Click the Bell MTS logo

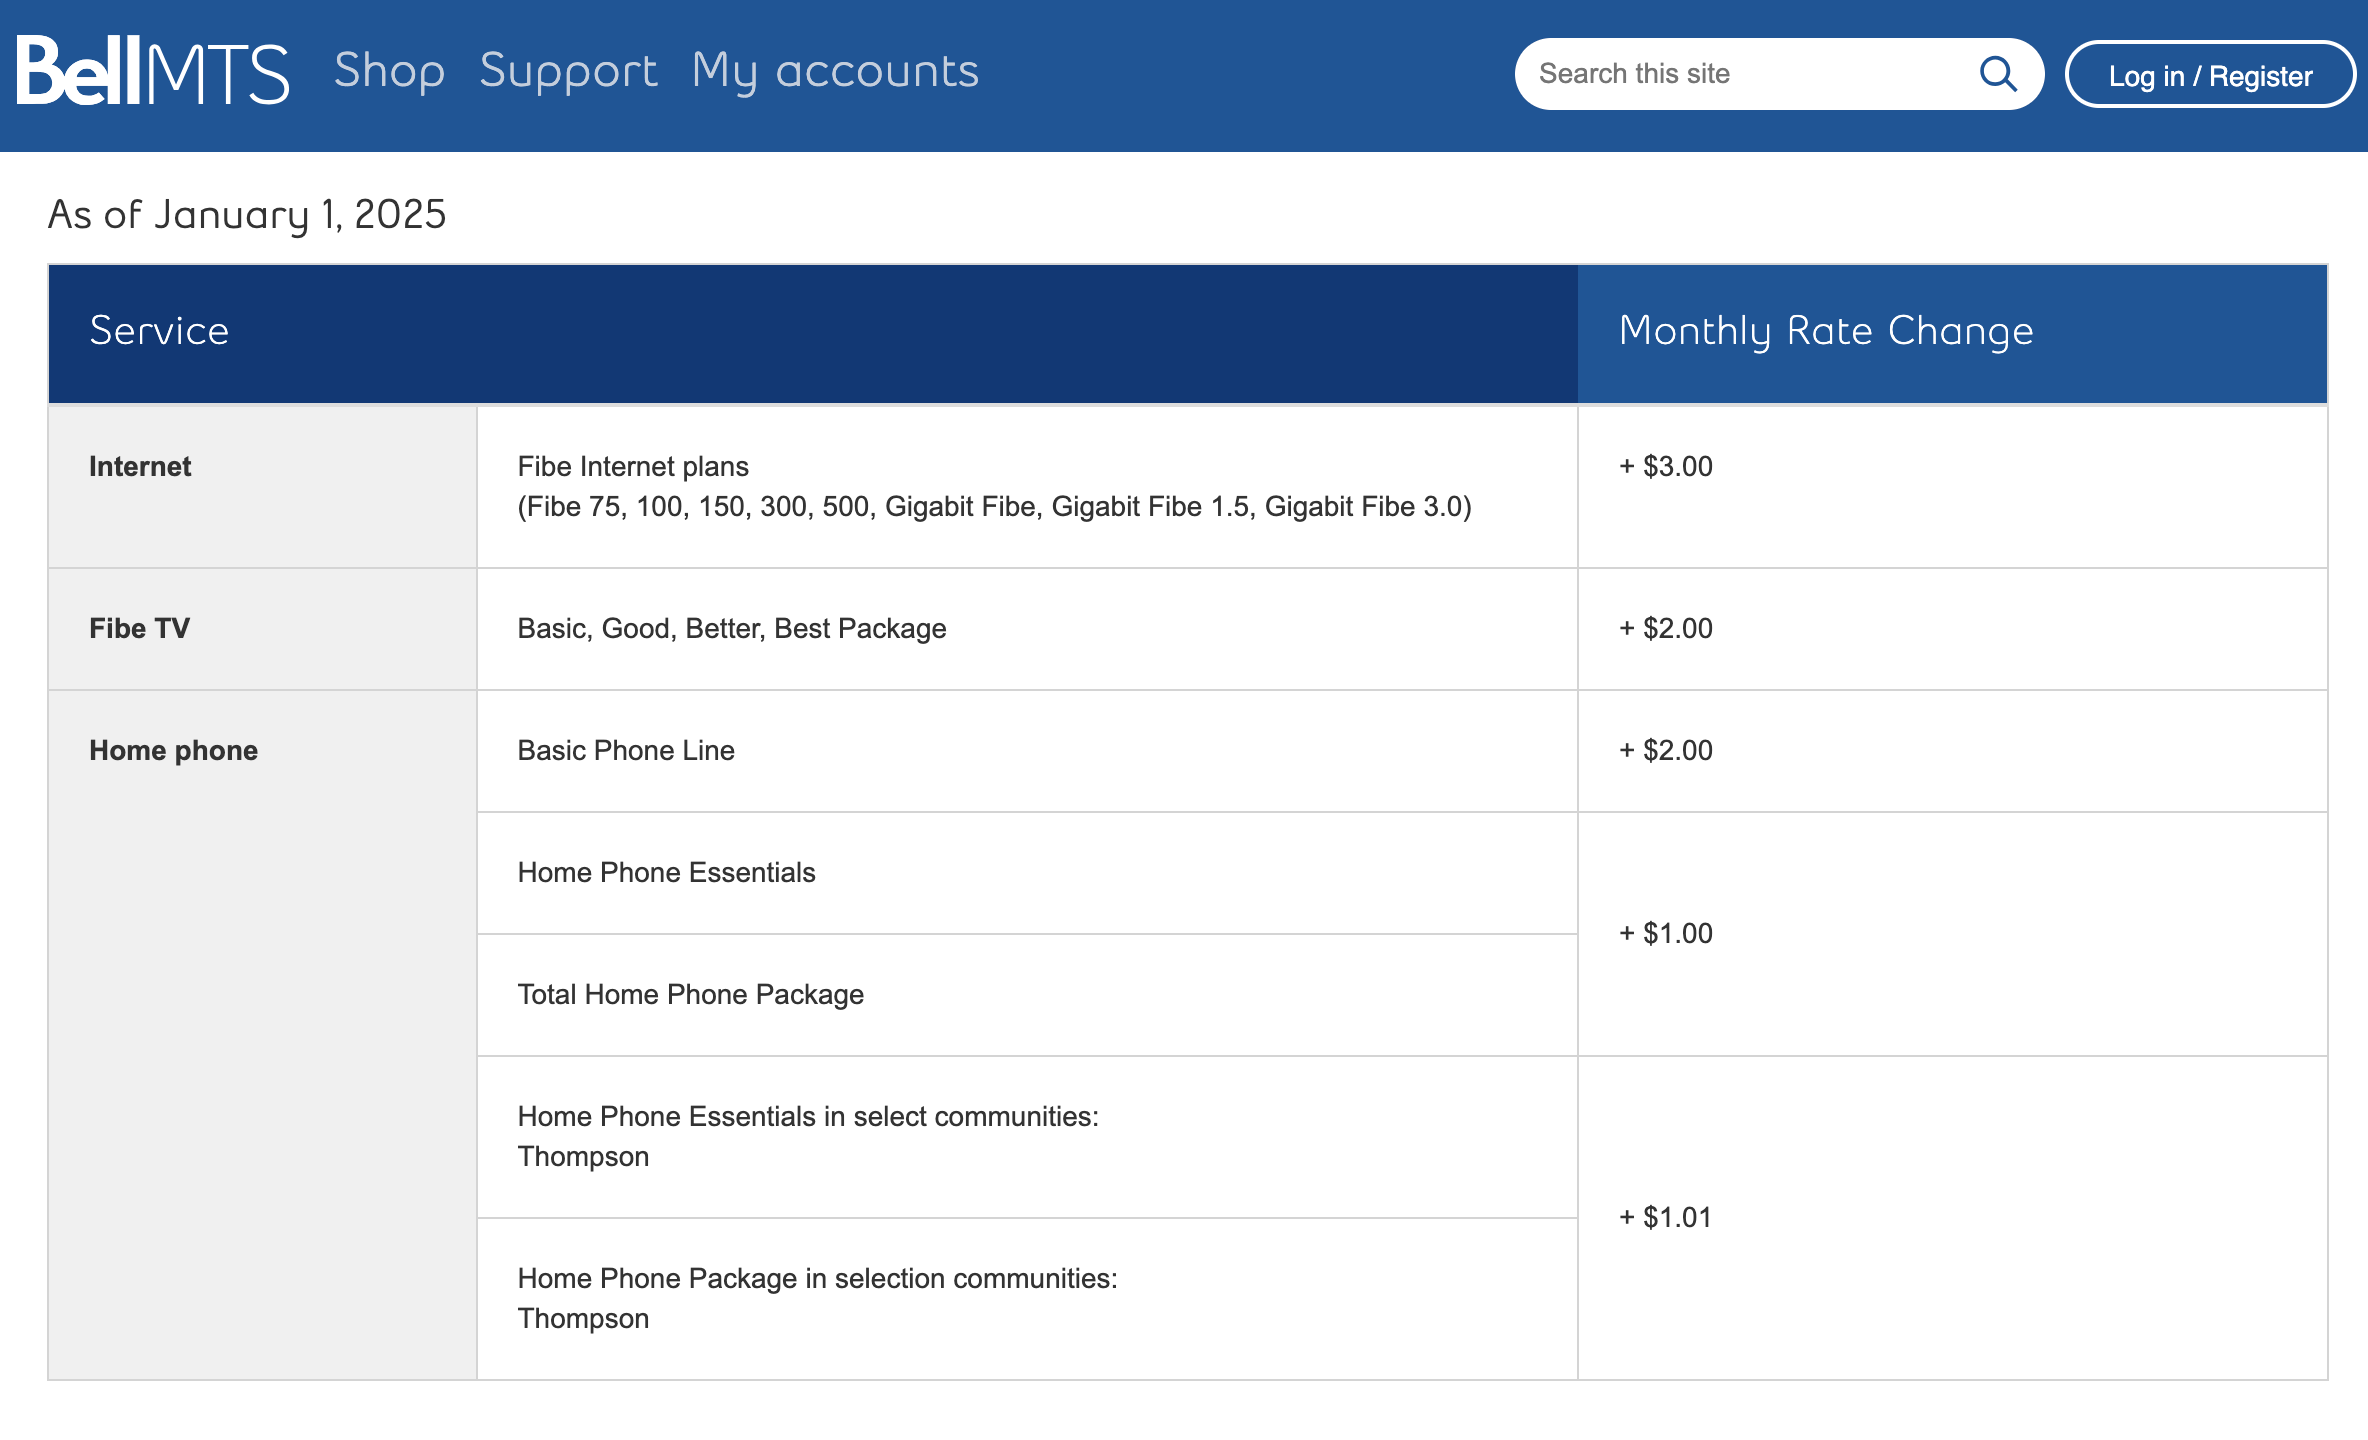point(153,71)
